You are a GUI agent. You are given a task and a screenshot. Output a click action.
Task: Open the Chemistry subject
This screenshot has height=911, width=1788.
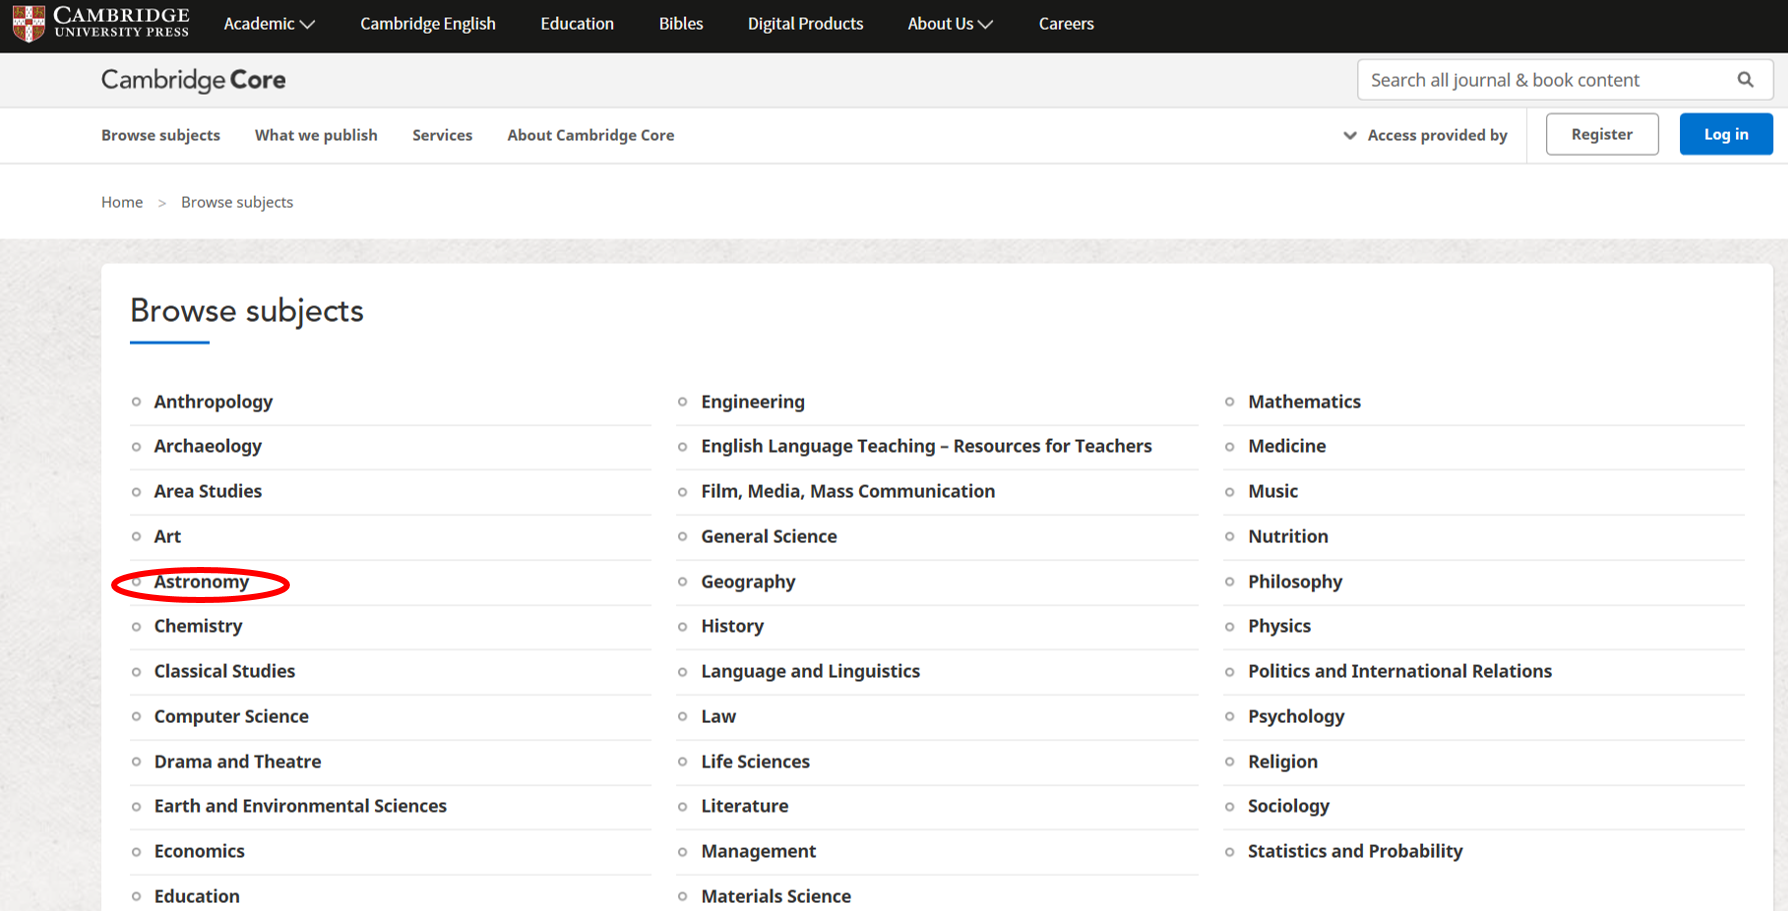(x=198, y=626)
